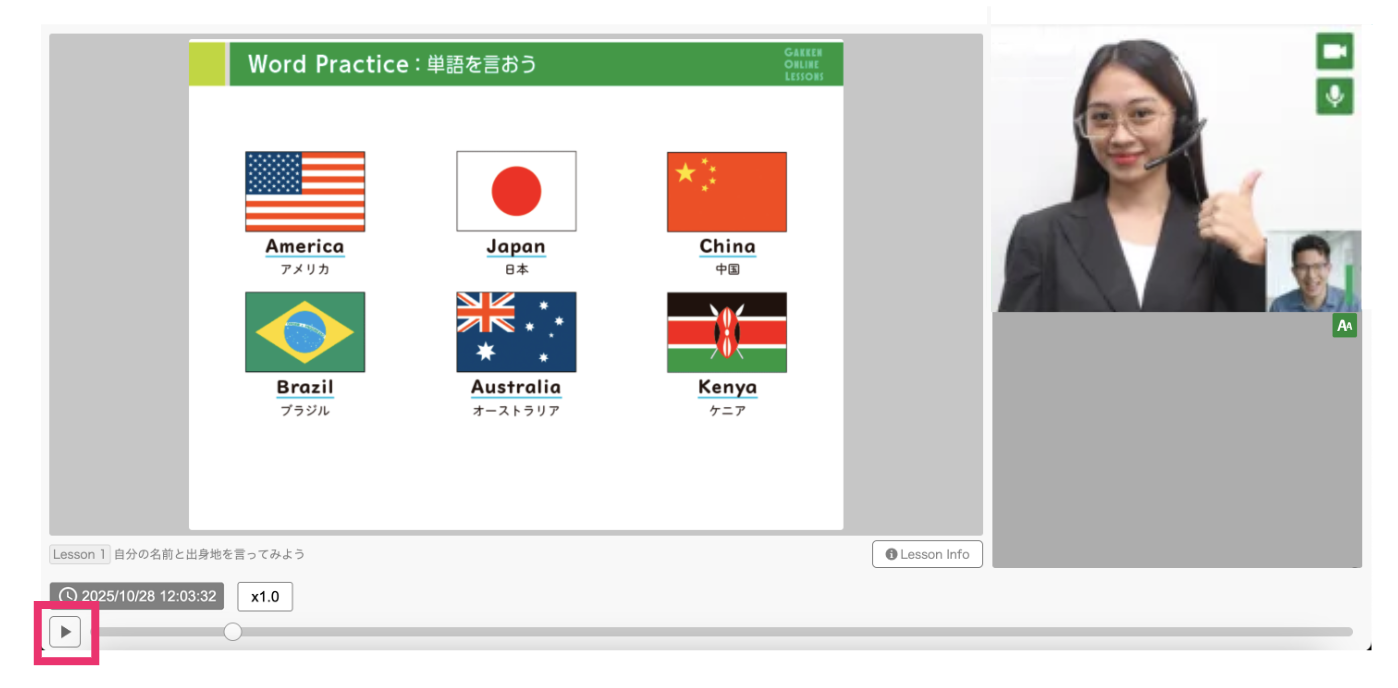Image resolution: width=1398 pixels, height=688 pixels.
Task: Click the AA text size icon
Action: click(x=1344, y=326)
